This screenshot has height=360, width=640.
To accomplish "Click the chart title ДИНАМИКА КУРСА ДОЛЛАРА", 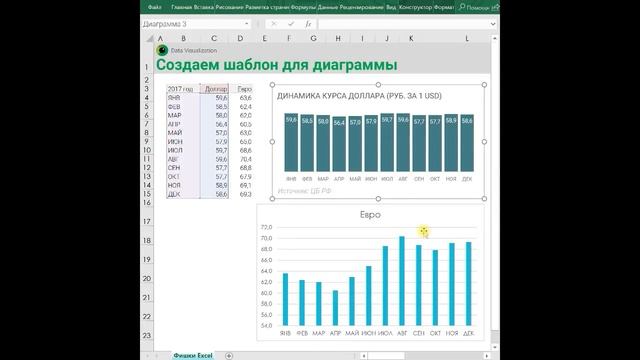I will click(x=359, y=96).
